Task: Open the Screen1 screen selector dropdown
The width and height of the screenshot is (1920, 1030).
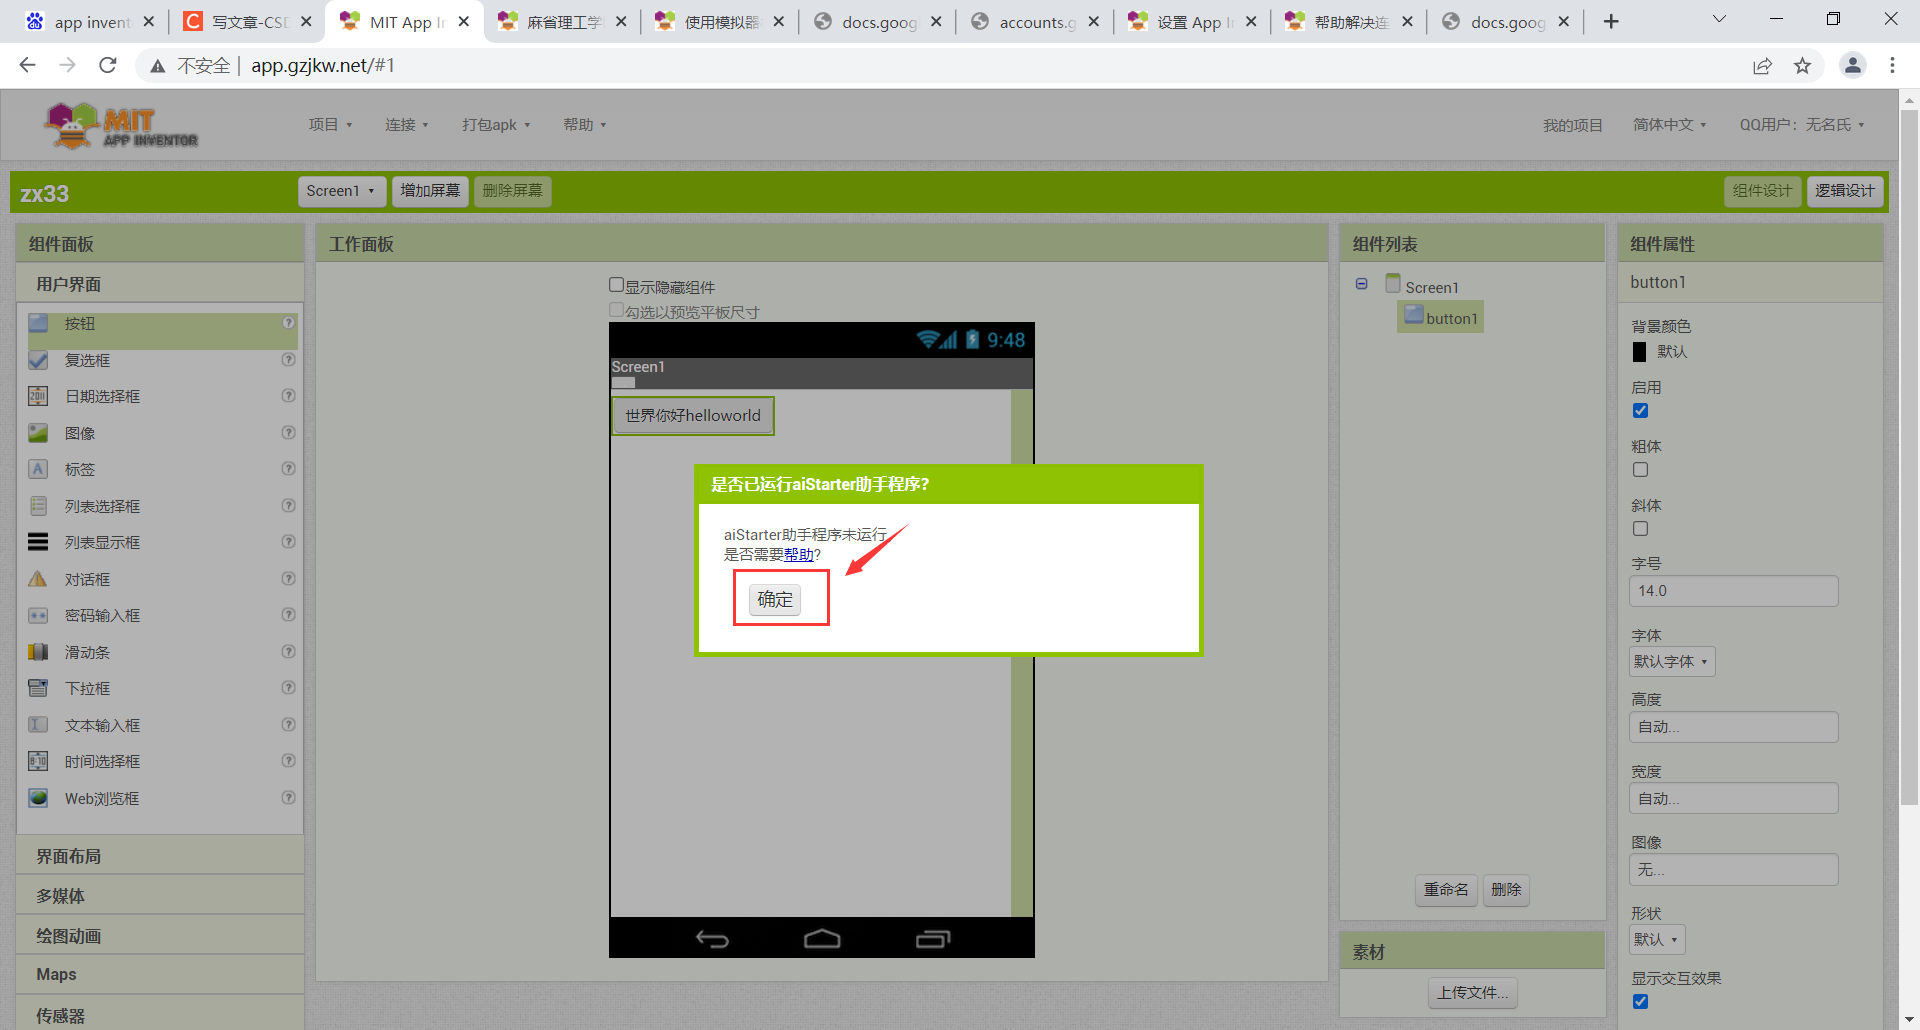Action: [341, 191]
